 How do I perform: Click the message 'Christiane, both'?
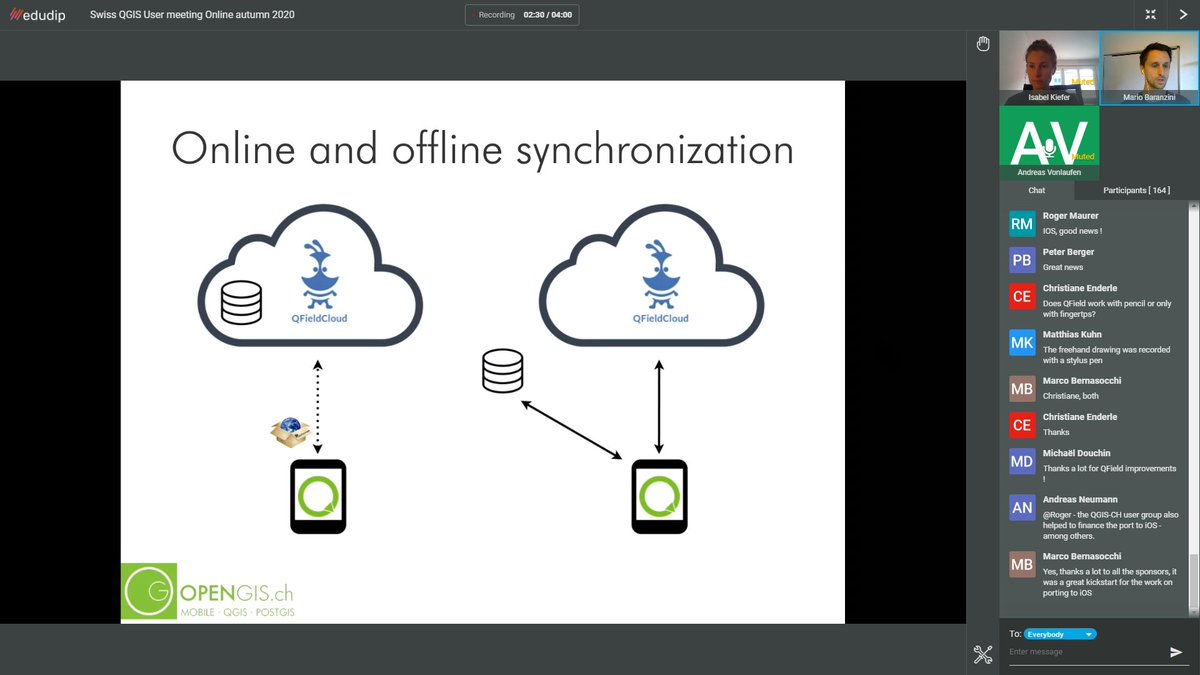pos(1070,396)
